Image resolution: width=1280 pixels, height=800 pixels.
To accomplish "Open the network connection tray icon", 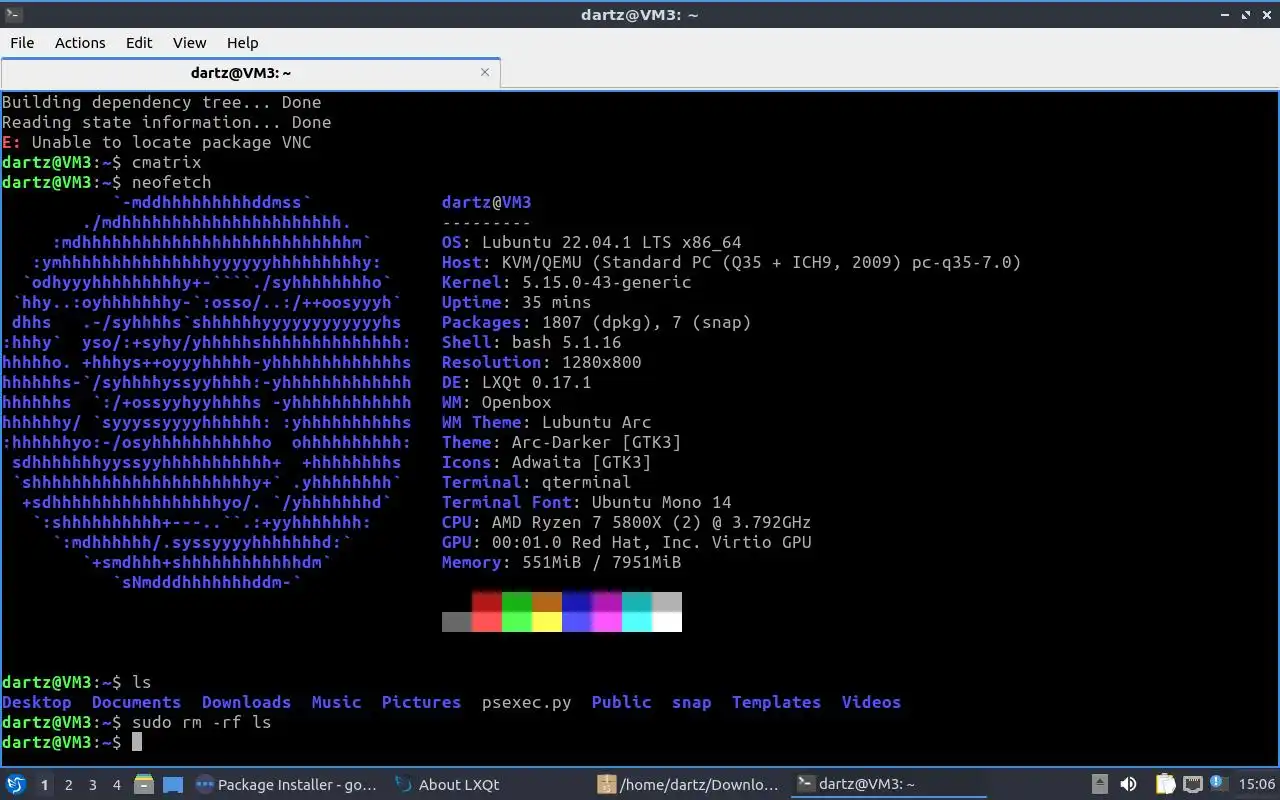I will [1192, 784].
